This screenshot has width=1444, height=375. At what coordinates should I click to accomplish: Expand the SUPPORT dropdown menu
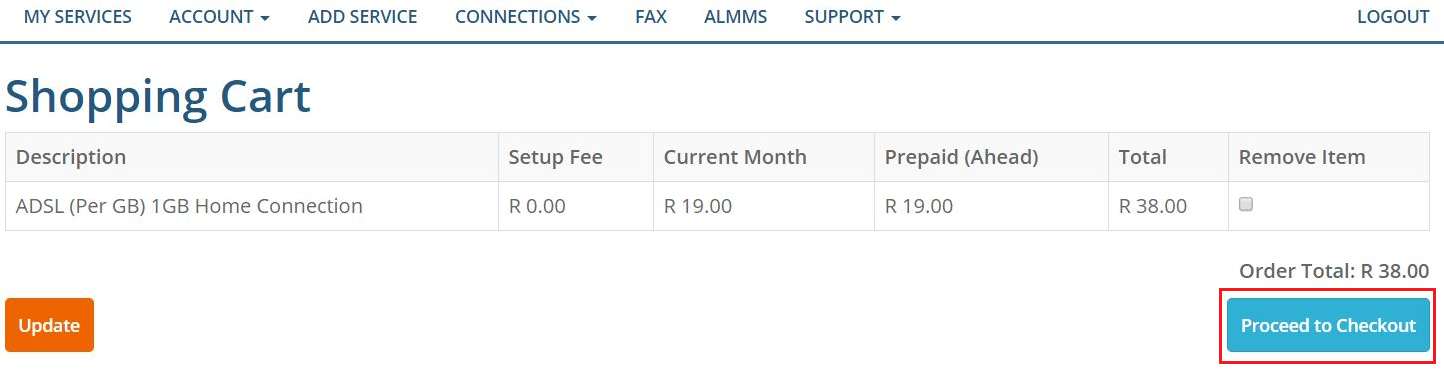853,17
